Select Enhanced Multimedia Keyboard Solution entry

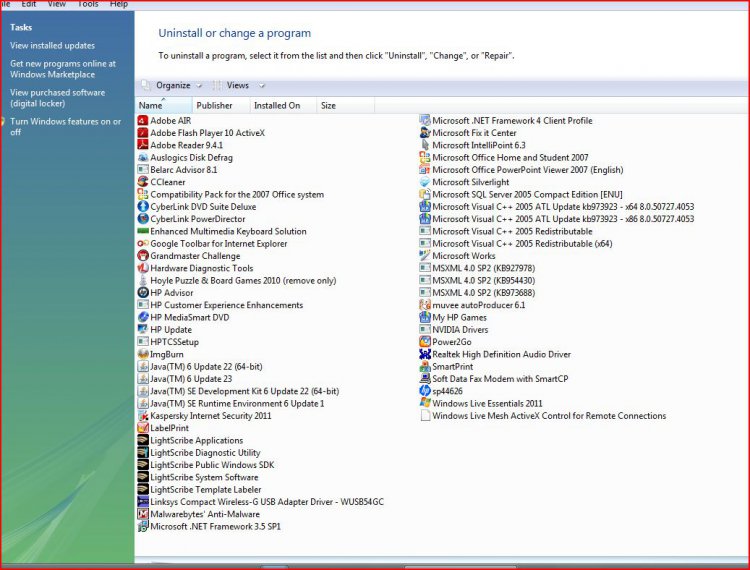click(x=222, y=231)
